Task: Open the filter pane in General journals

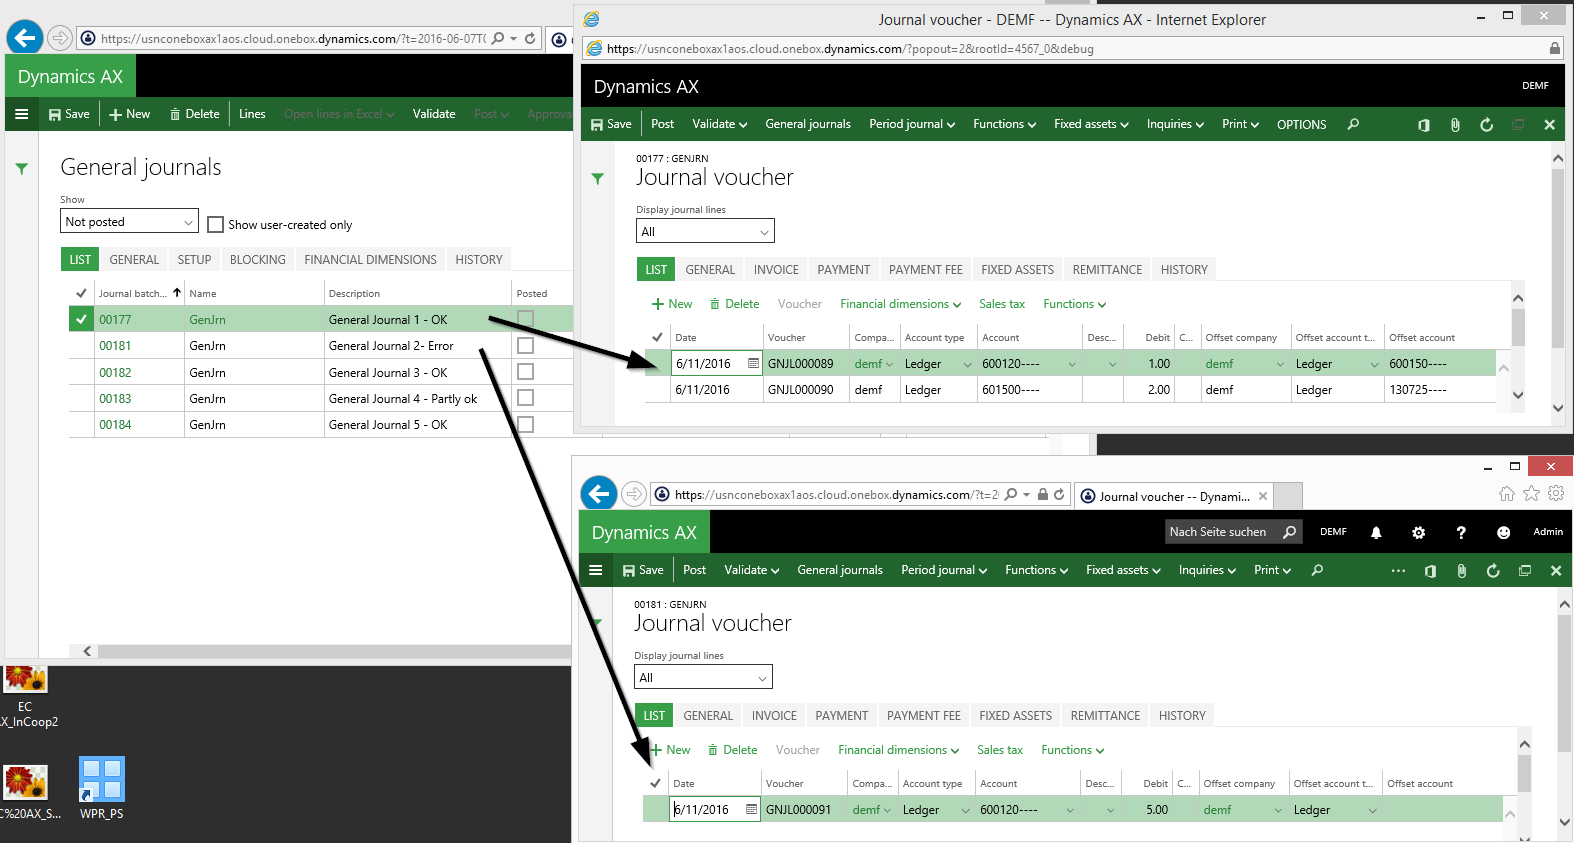Action: (x=21, y=169)
